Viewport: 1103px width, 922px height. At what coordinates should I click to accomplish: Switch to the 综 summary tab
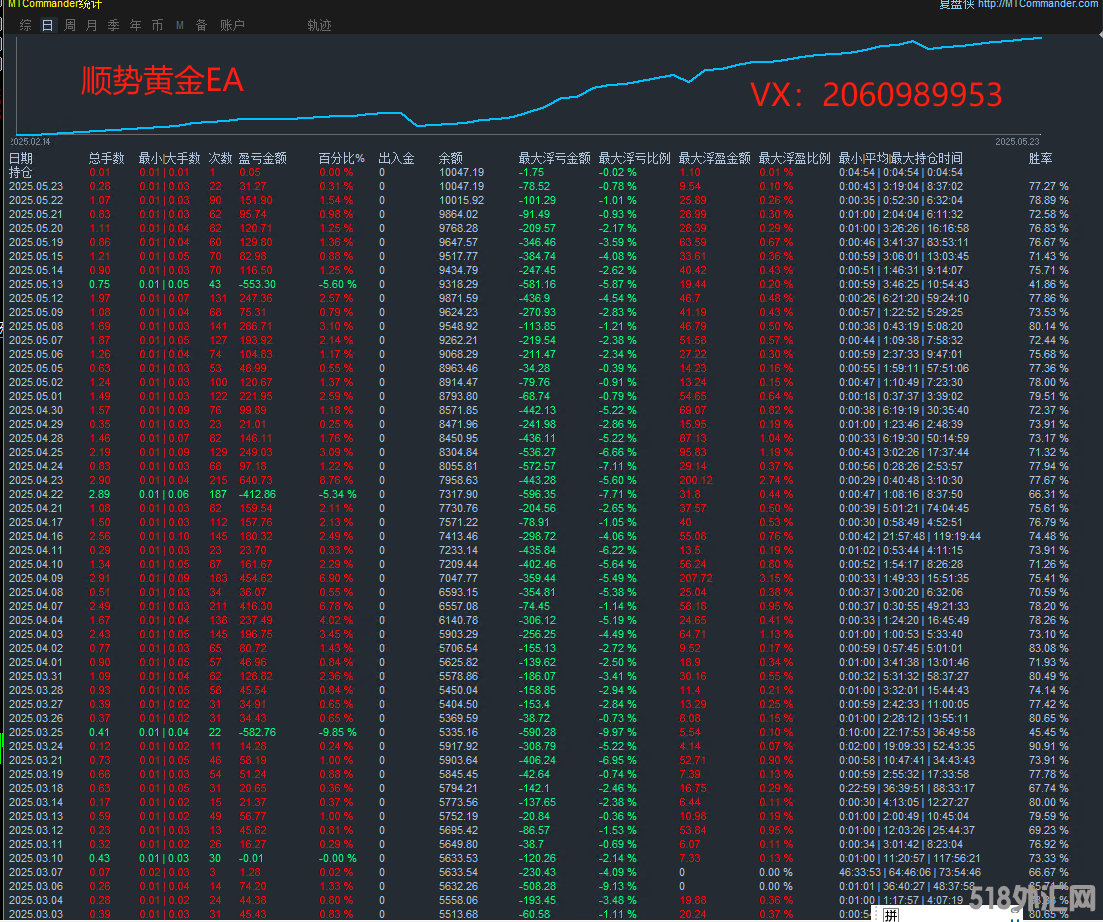[26, 25]
